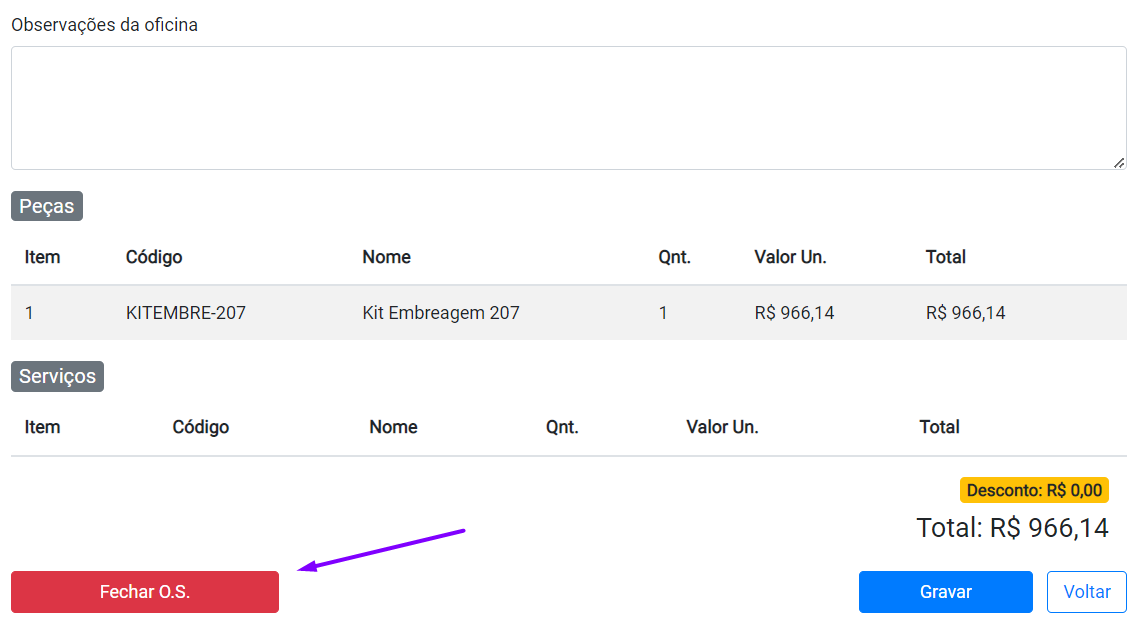Click the Nome header in Peças table
The height and width of the screenshot is (625, 1136).
pyautogui.click(x=386, y=257)
